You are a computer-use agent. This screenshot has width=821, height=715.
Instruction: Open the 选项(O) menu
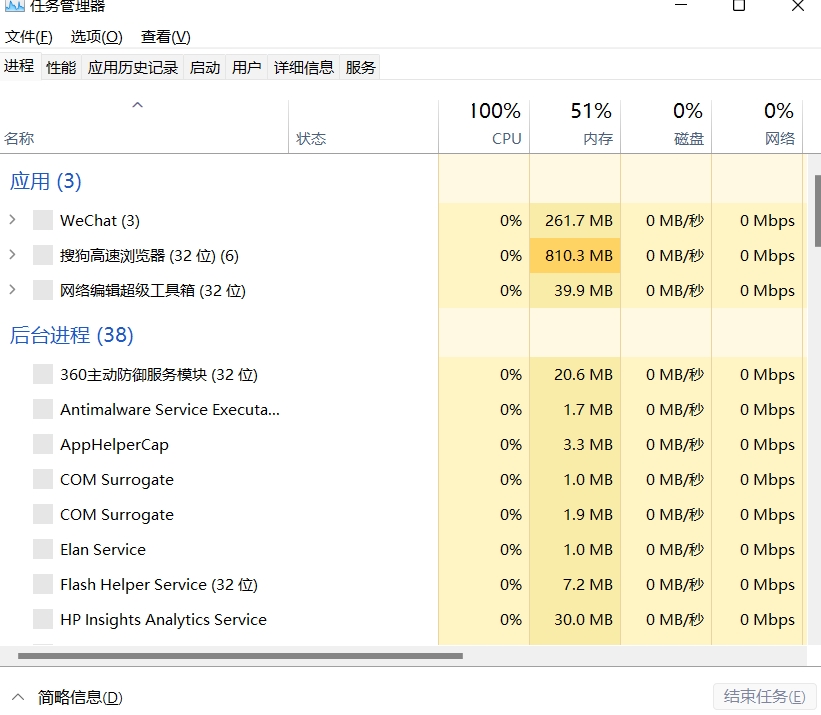(x=96, y=37)
